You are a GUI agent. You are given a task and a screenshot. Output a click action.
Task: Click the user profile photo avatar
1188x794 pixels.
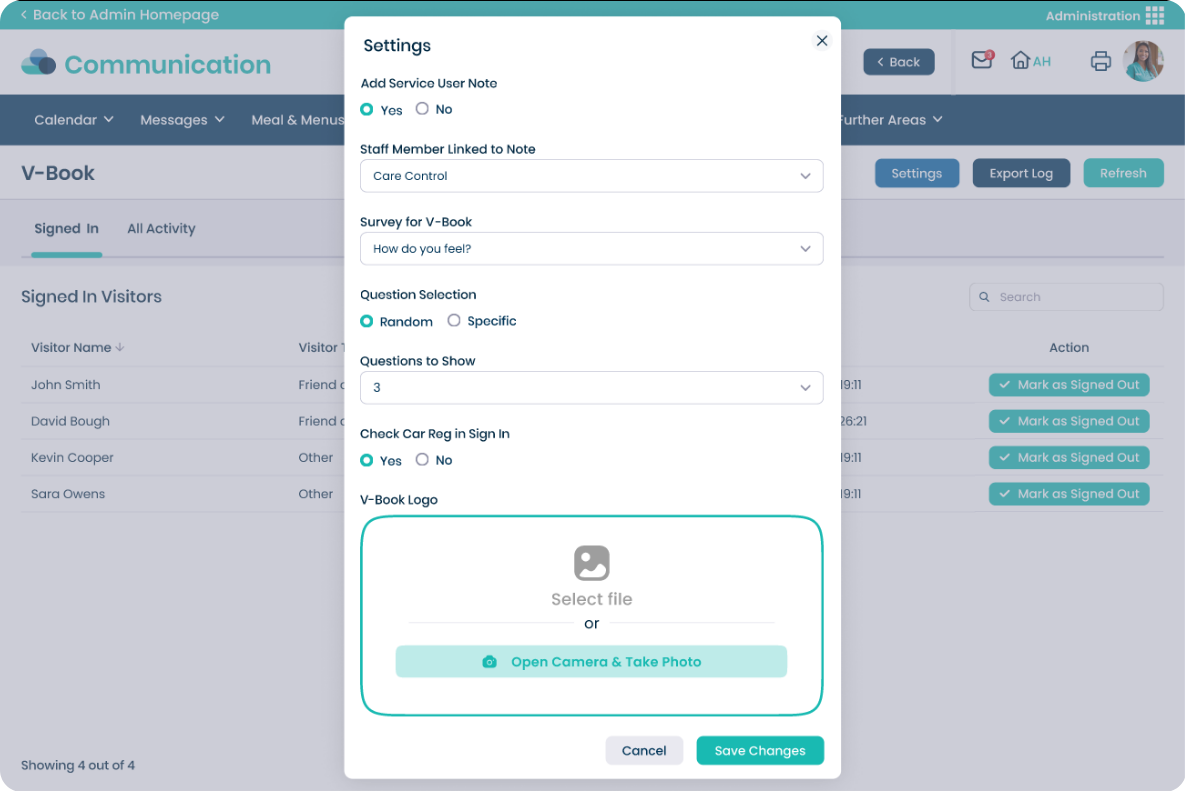(x=1143, y=61)
